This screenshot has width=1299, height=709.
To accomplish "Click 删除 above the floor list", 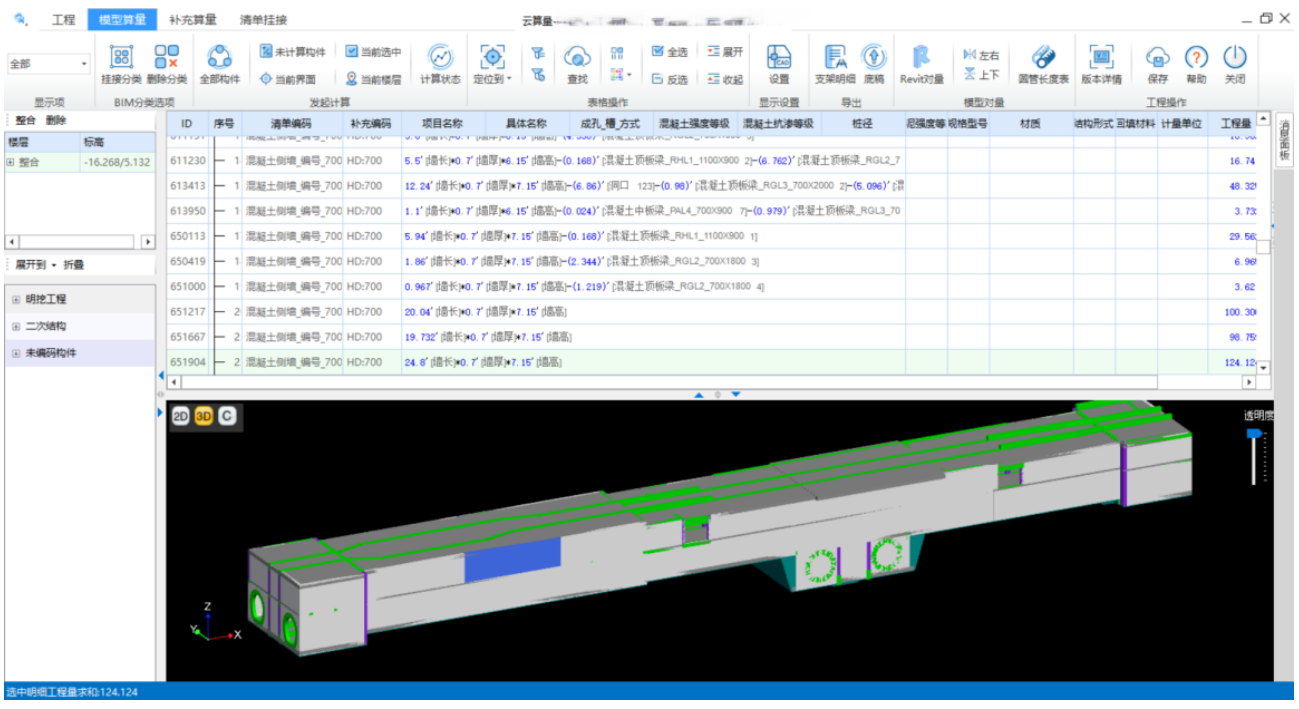I will point(55,120).
